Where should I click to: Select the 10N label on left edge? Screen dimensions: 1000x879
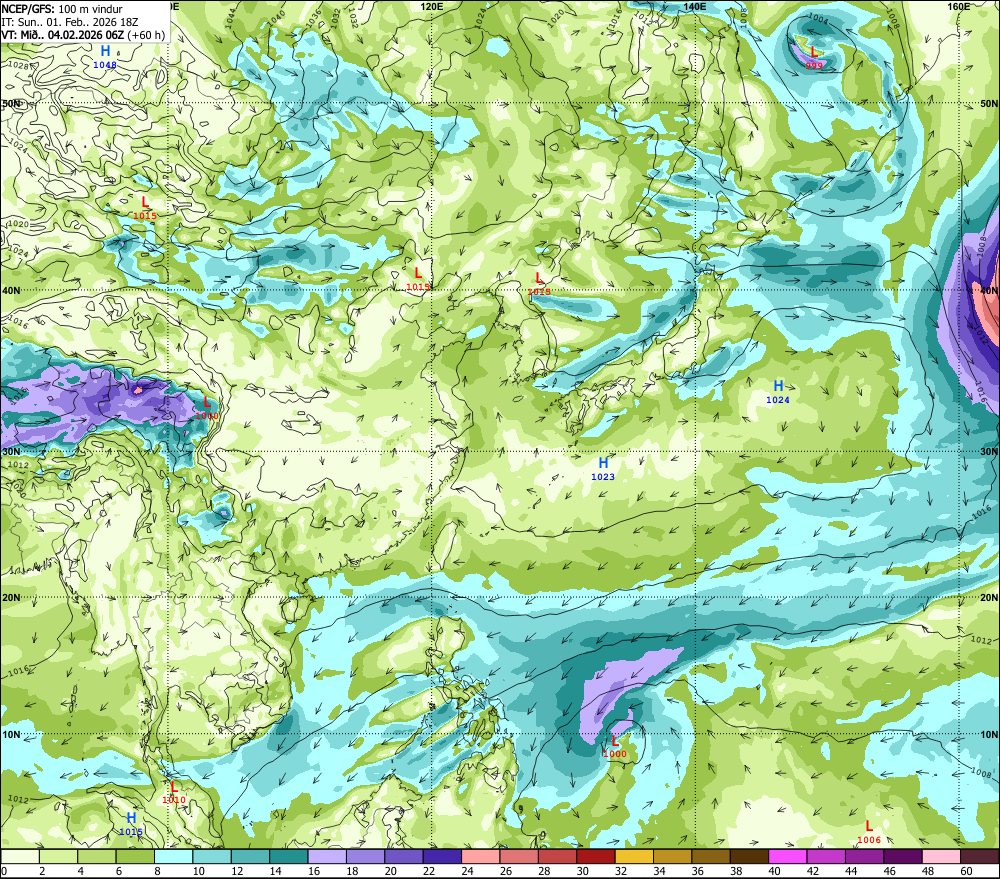11,734
